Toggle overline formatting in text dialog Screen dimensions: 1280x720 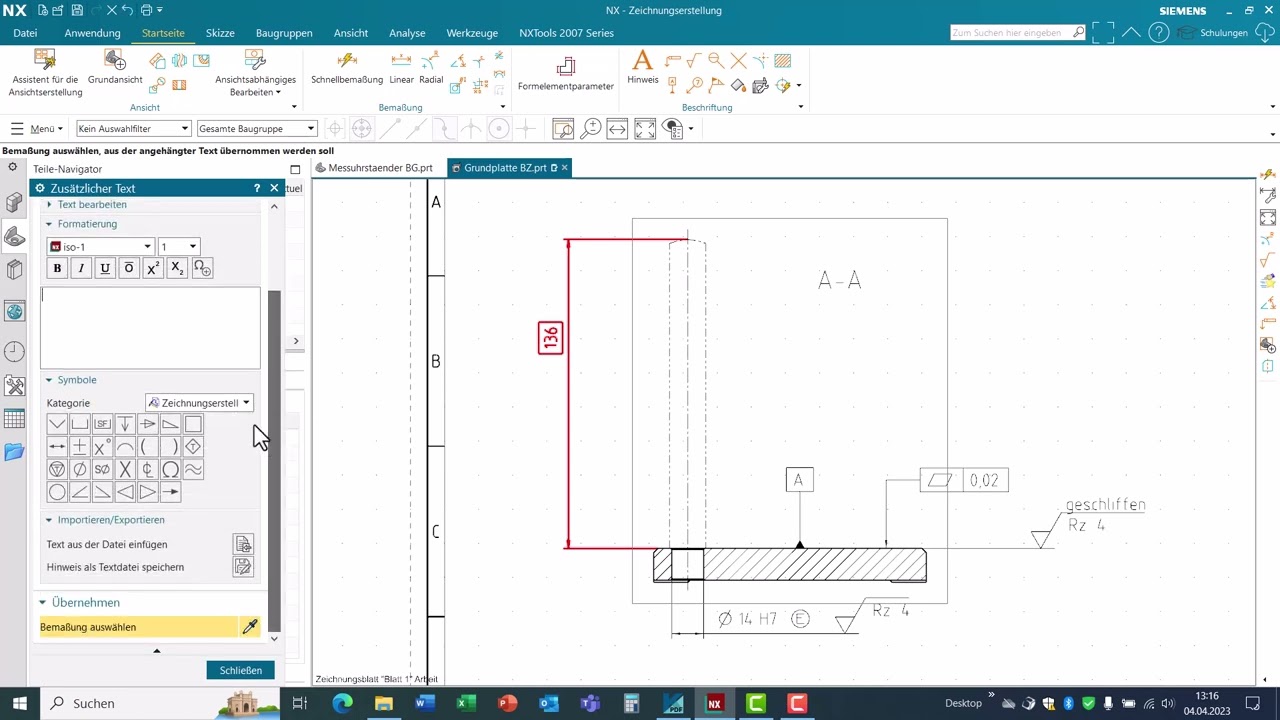128,268
